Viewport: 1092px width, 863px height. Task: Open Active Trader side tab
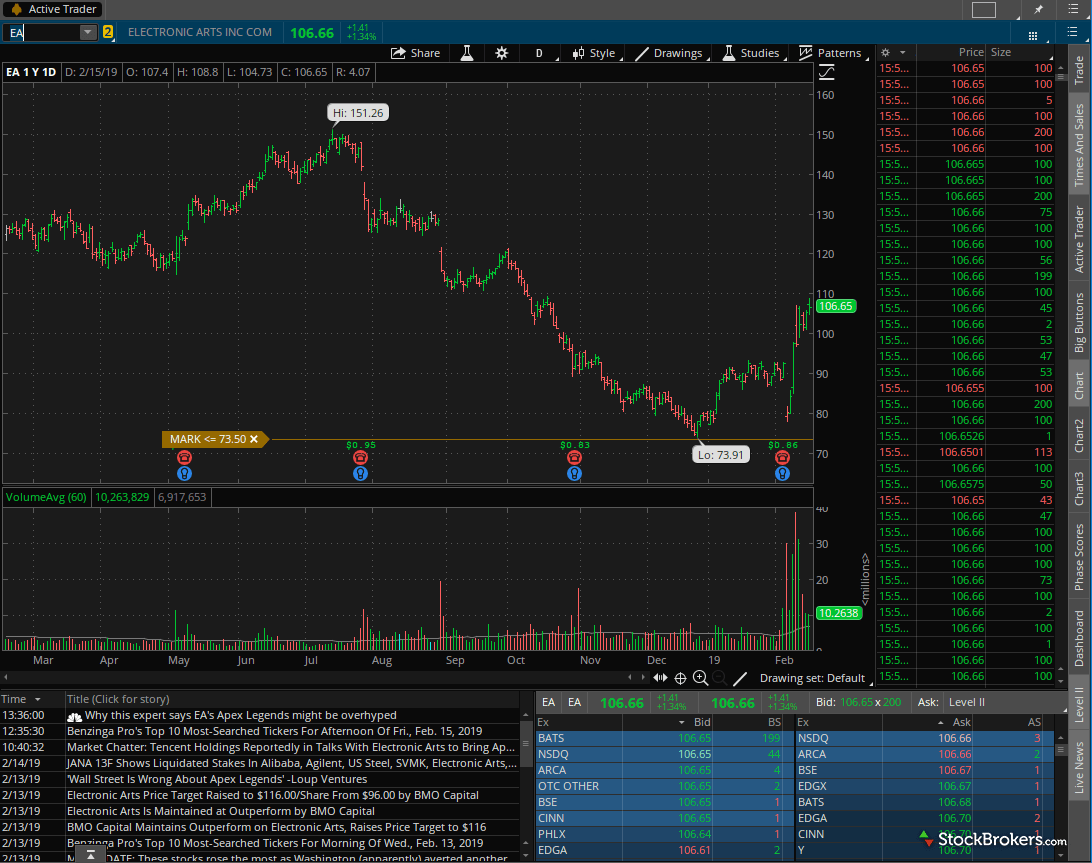click(1079, 239)
